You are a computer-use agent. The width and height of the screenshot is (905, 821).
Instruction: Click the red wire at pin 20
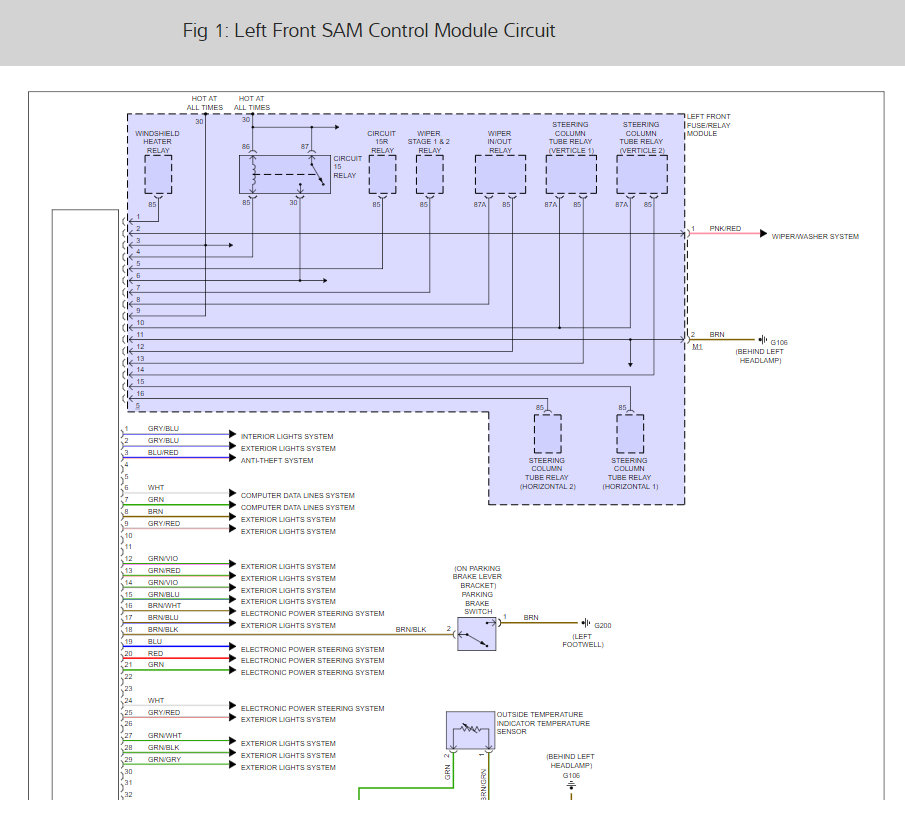[x=176, y=658]
